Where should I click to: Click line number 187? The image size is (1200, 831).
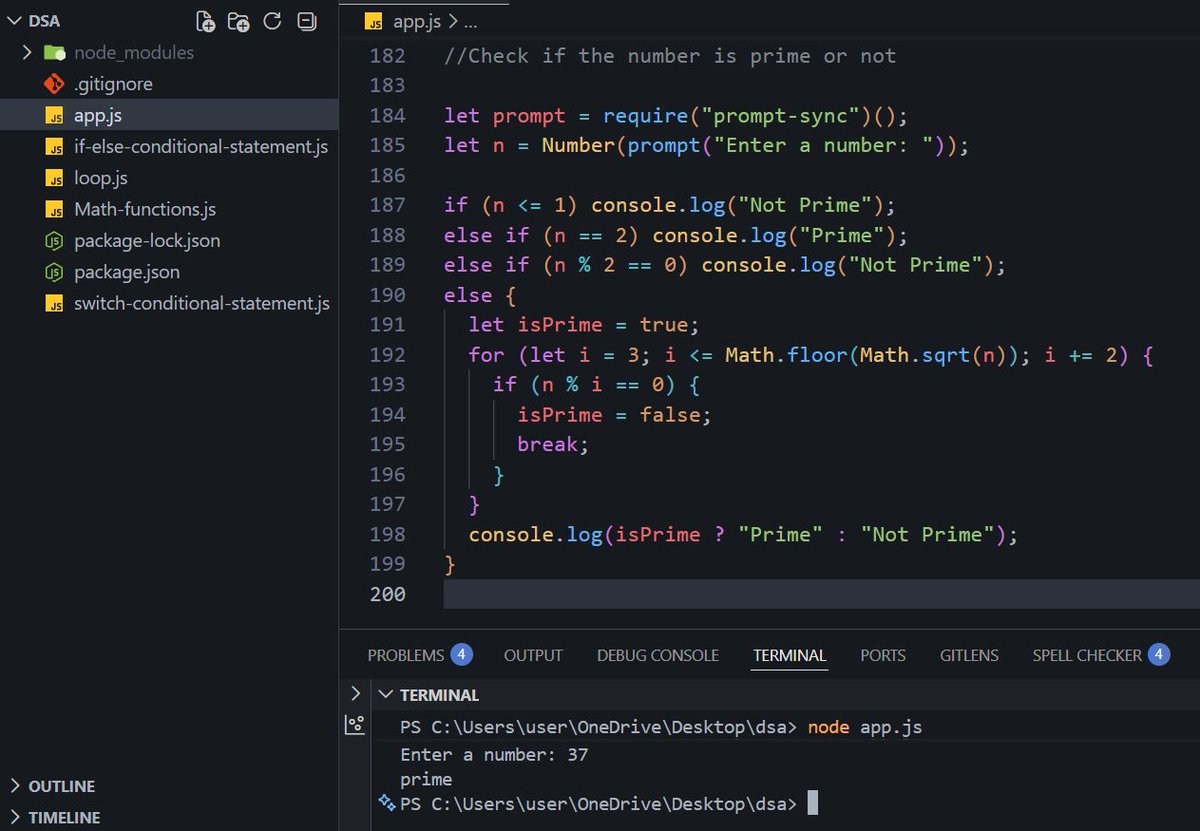tap(388, 205)
